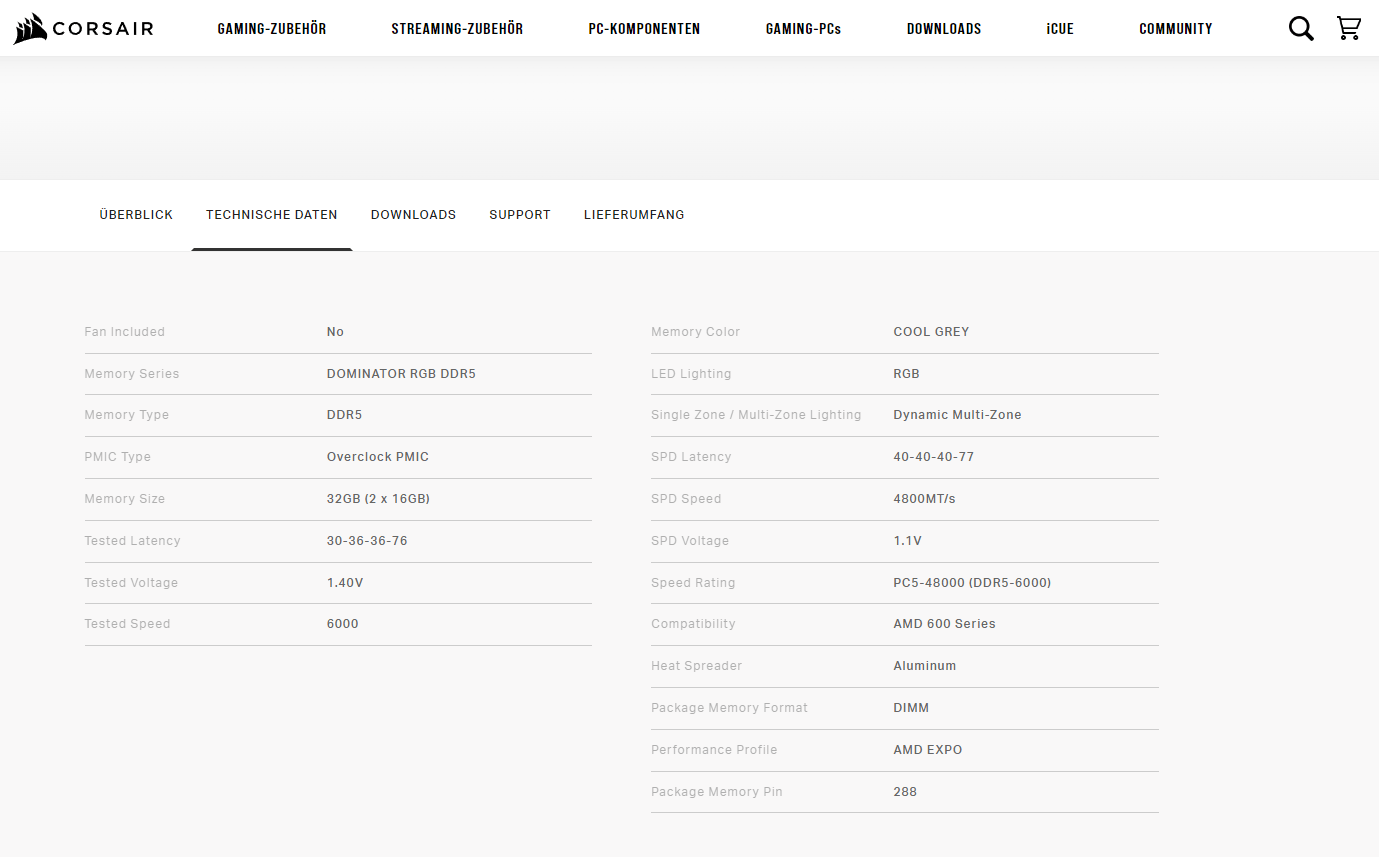
Task: Open the COMMUNITY menu
Action: click(x=1176, y=29)
